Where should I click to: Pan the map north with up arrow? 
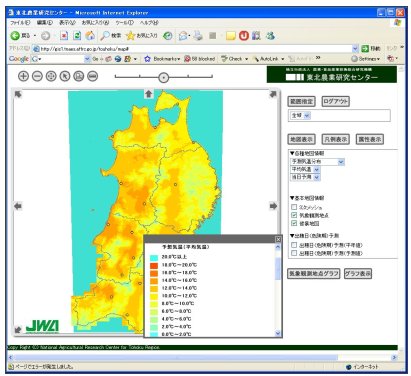(149, 94)
